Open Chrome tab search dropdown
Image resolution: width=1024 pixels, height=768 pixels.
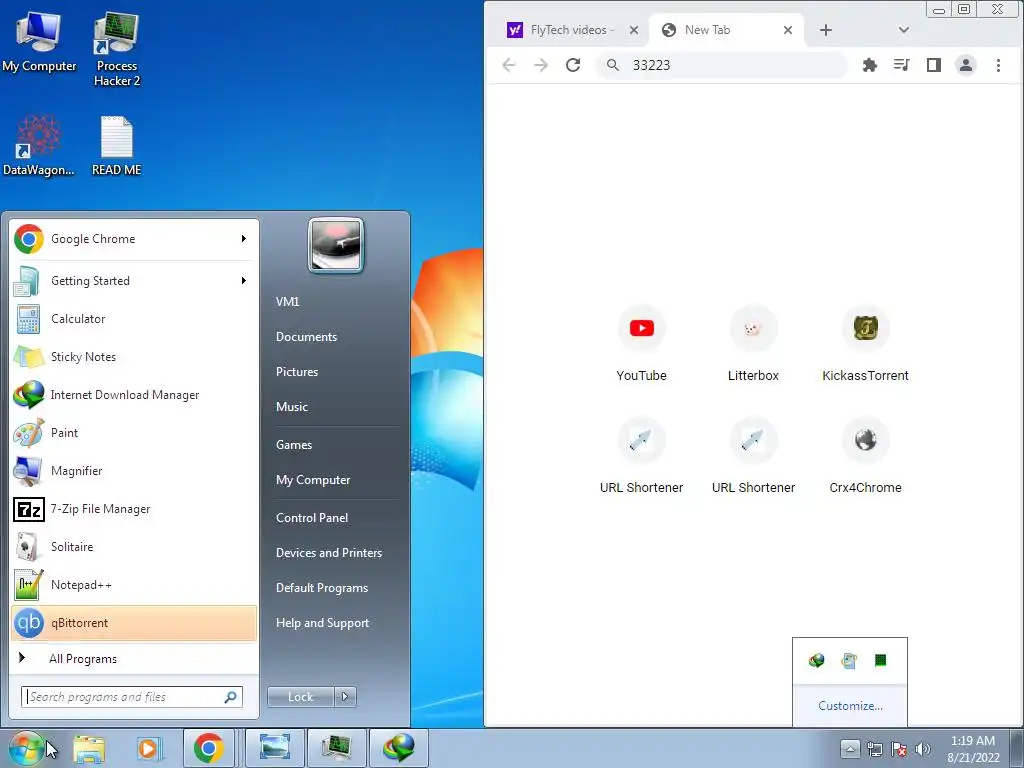[x=904, y=30]
